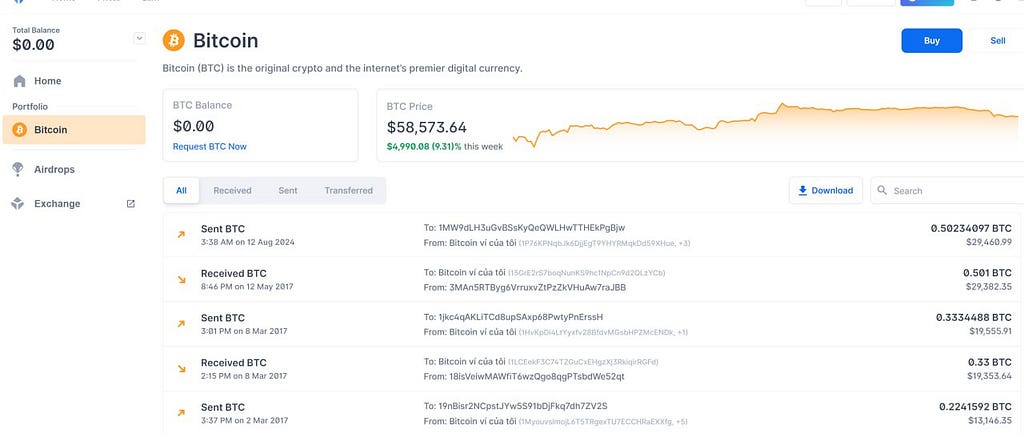
Task: Click the $13,146.35 fiat value
Action: [x=989, y=420]
